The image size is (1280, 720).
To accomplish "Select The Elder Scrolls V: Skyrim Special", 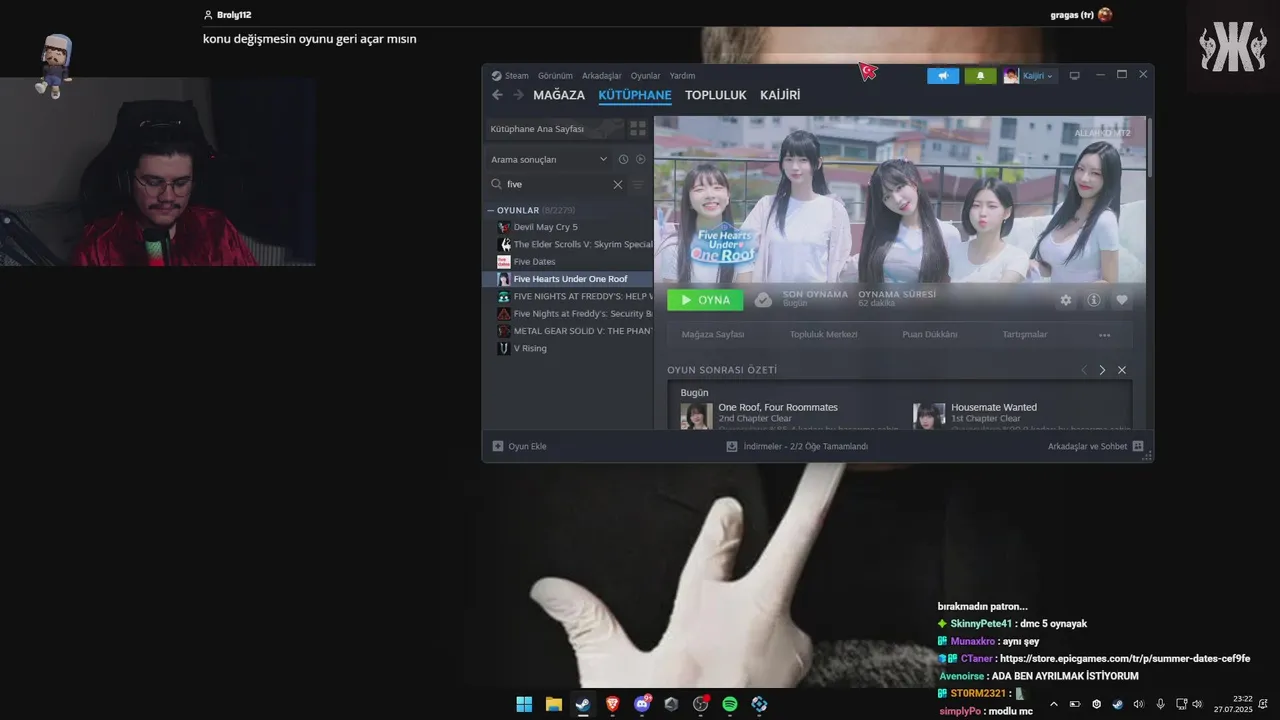I will (x=569, y=244).
